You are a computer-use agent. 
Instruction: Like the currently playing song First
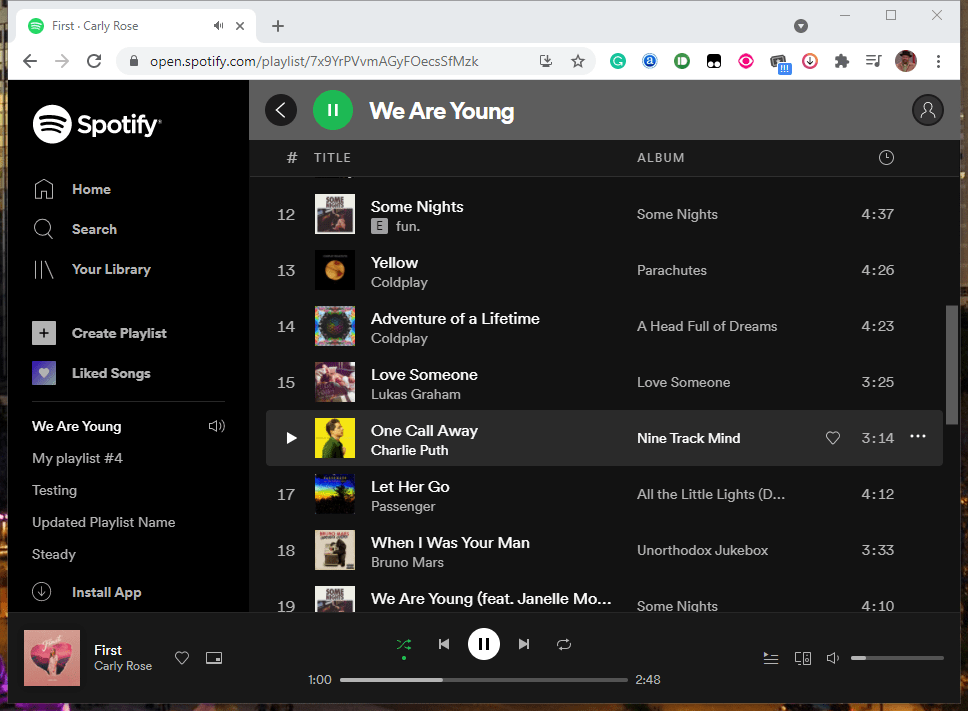point(182,658)
